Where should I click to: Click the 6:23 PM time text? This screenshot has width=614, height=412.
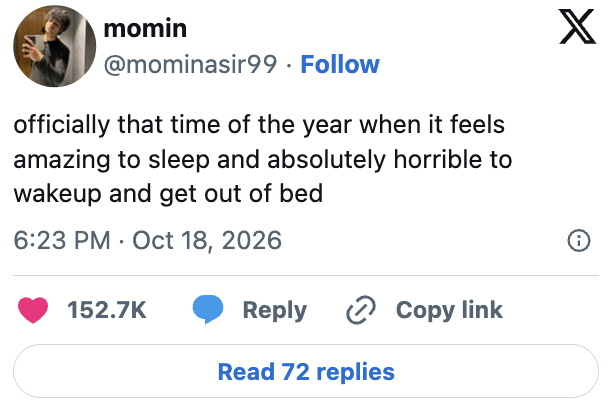coord(62,240)
